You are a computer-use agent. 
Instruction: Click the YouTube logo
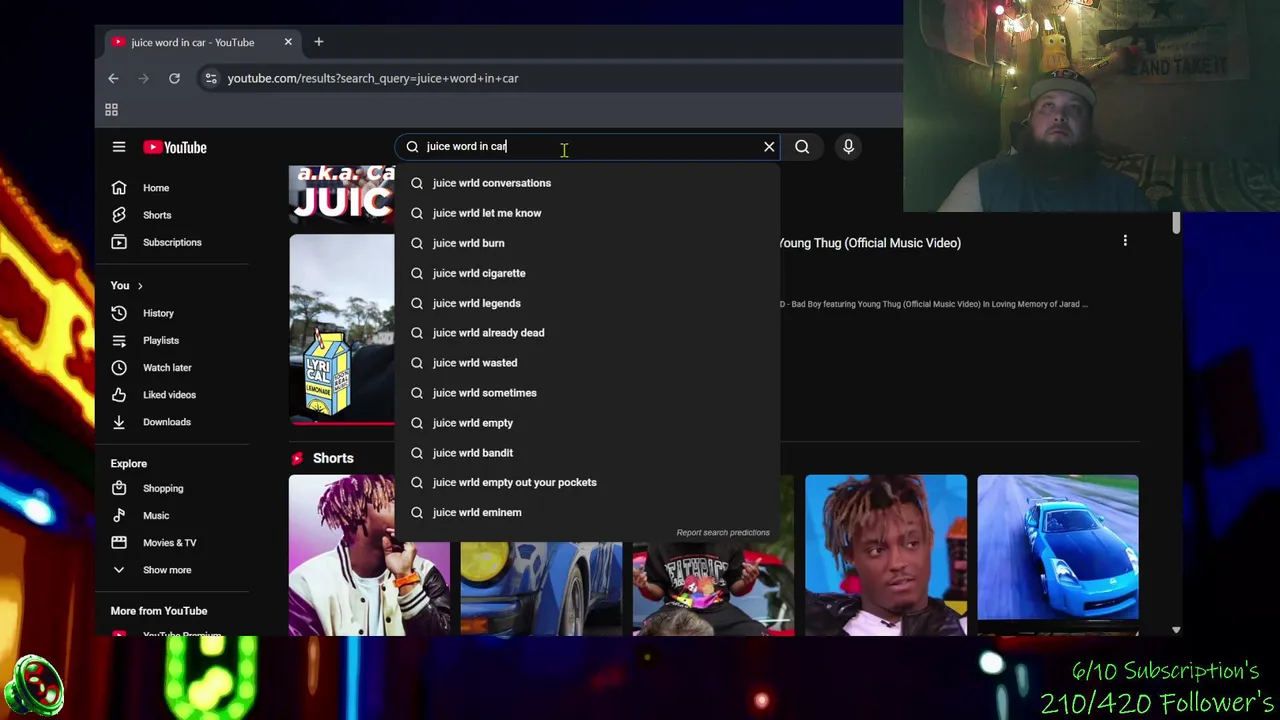point(175,147)
